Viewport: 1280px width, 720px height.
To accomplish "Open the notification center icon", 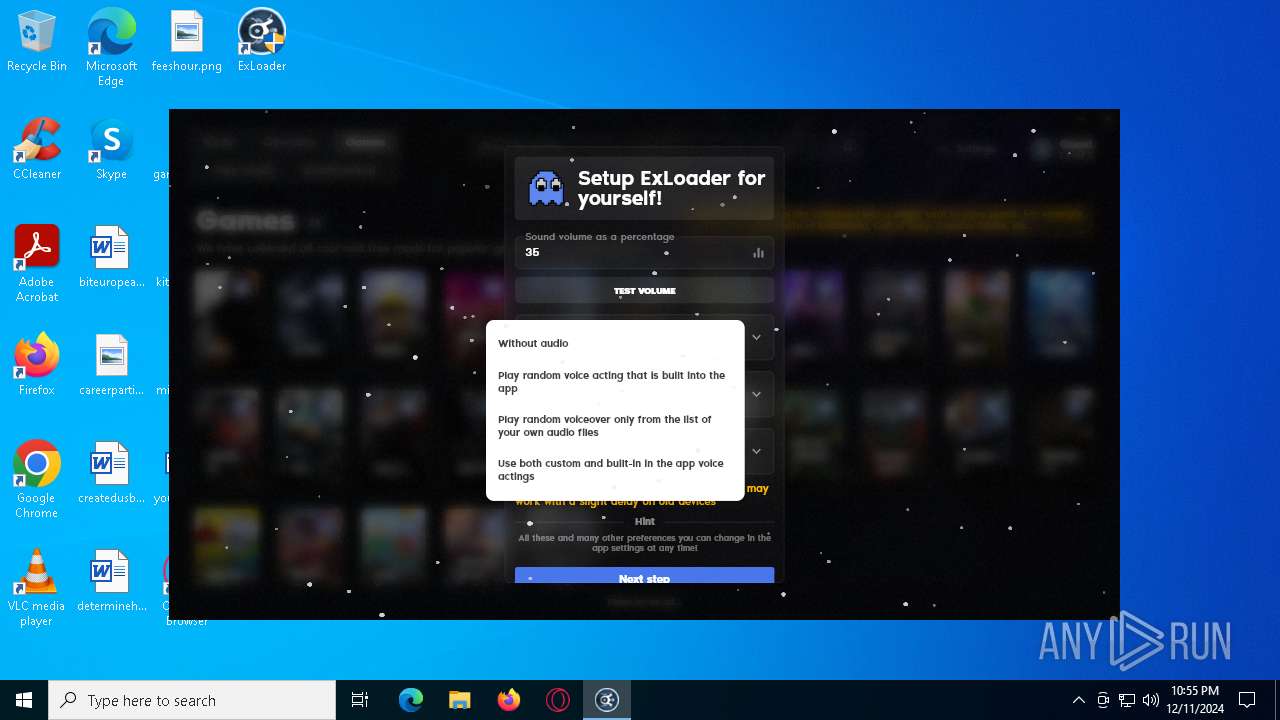I will click(x=1247, y=700).
